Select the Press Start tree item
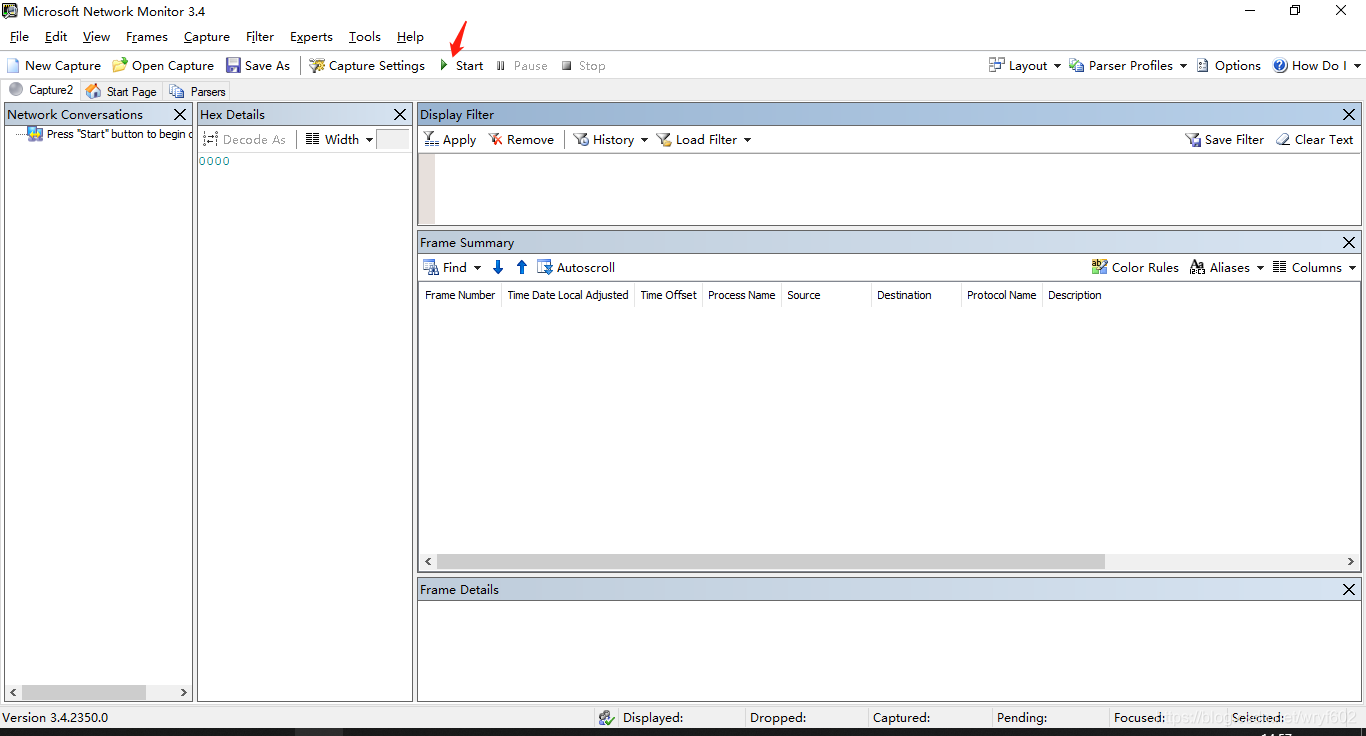Viewport: 1366px width, 736px height. 109,134
